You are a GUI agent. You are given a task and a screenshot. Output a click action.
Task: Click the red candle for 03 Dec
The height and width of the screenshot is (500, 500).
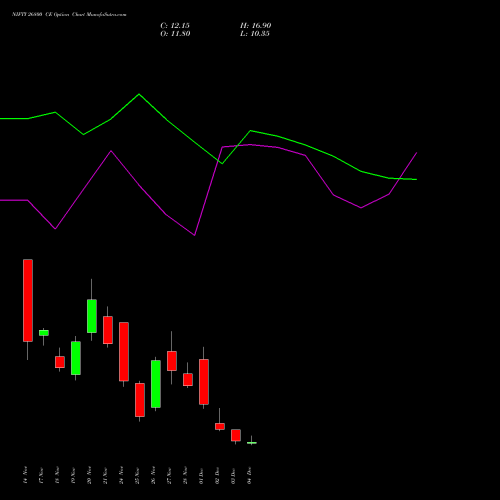236,435
